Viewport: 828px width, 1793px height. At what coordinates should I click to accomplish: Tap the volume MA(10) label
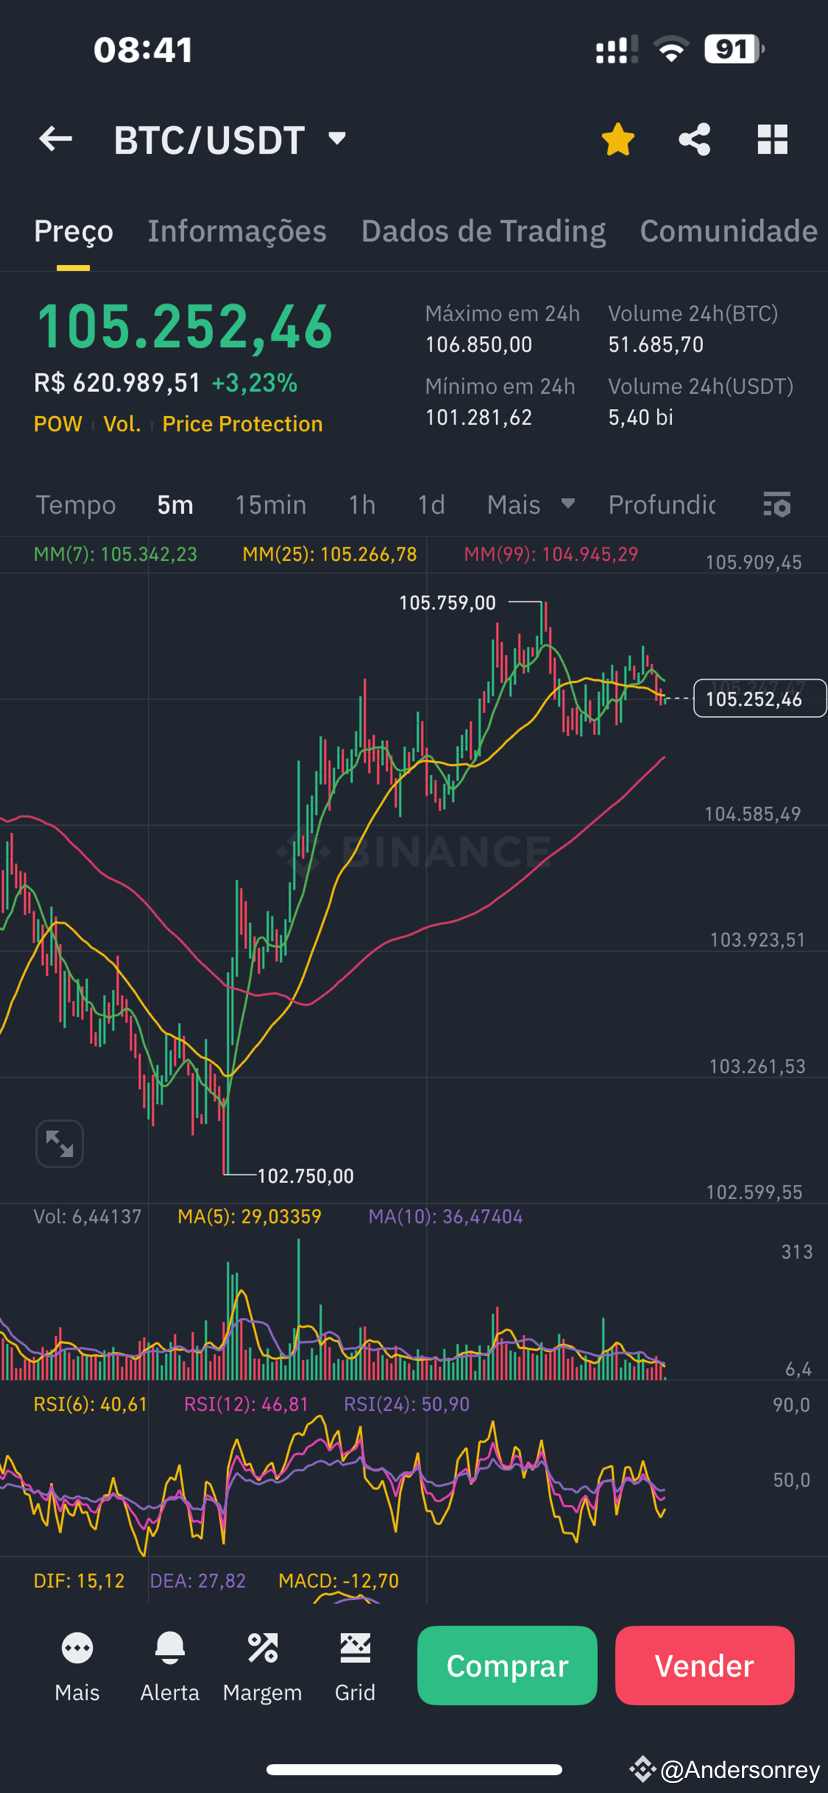tap(445, 1217)
